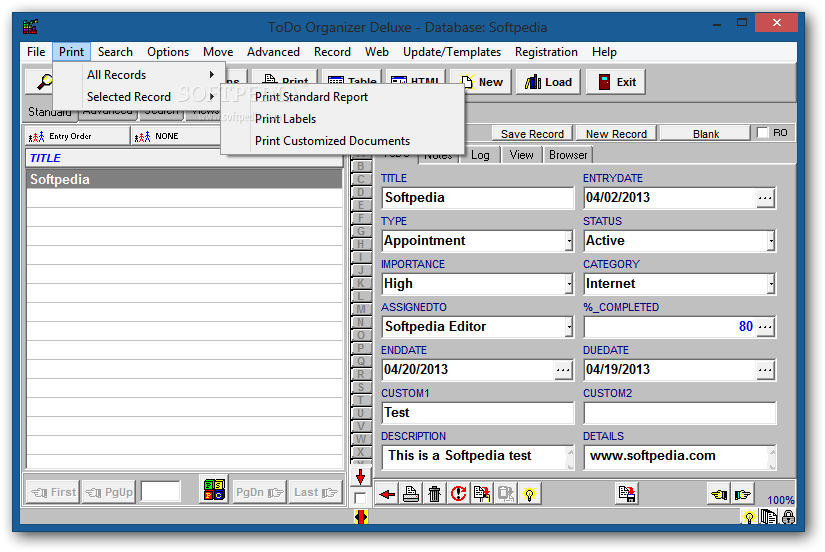Viewport: 825px width, 552px height.
Task: Open the CATEGORY dropdown showing Internet
Action: click(771, 284)
